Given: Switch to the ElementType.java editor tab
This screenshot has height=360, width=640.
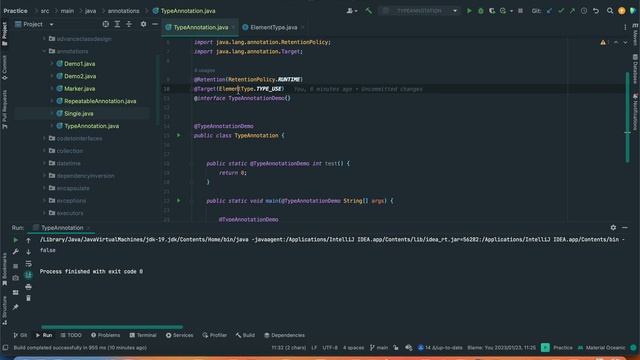Looking at the screenshot, I should coord(273,27).
